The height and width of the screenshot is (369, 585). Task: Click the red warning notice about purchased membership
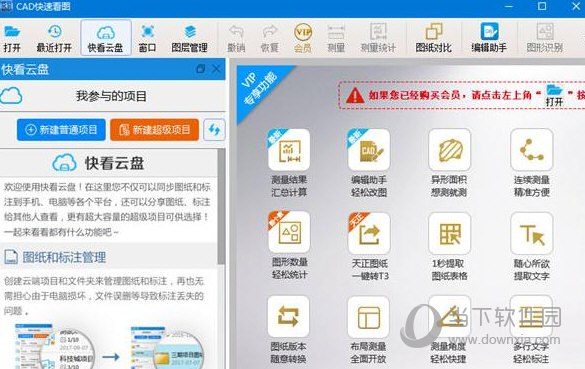[462, 96]
